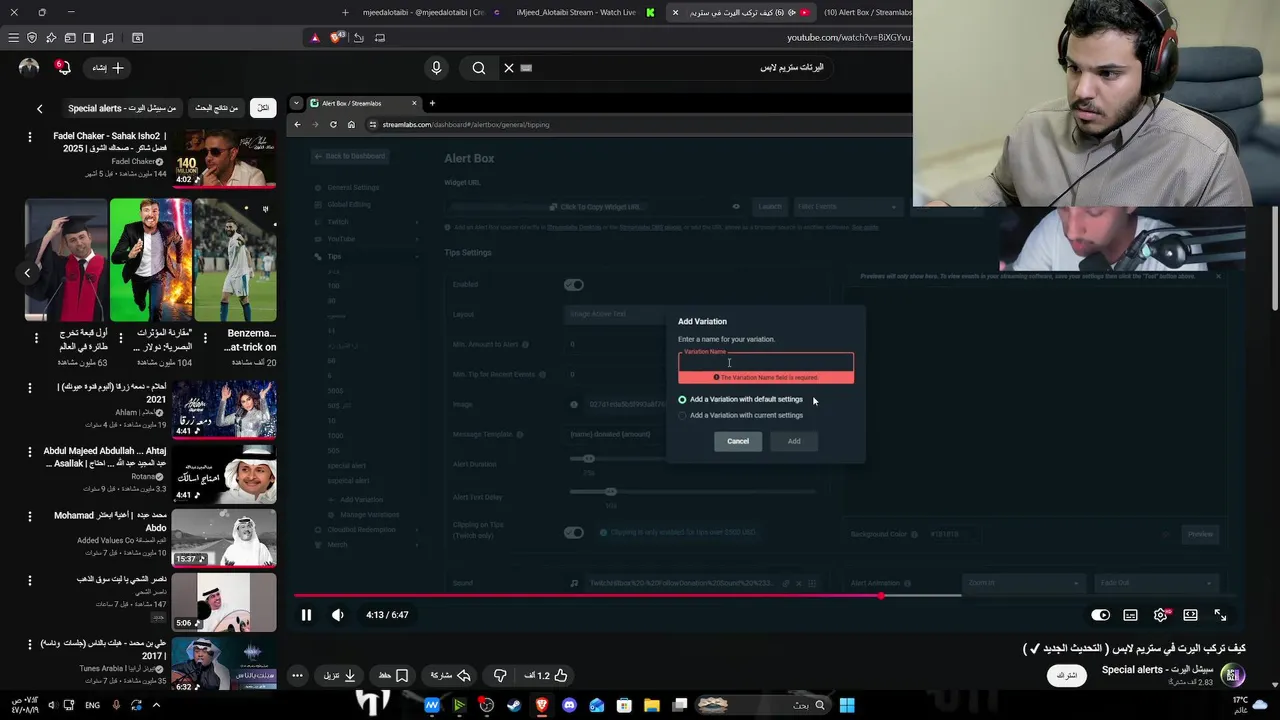
Task: Toggle autoplay switch in video player
Action: [1100, 615]
